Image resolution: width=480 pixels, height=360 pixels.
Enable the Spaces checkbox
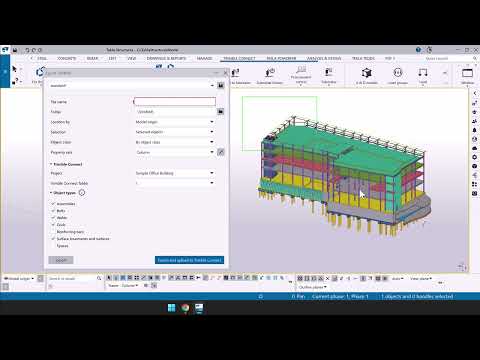tap(53, 246)
